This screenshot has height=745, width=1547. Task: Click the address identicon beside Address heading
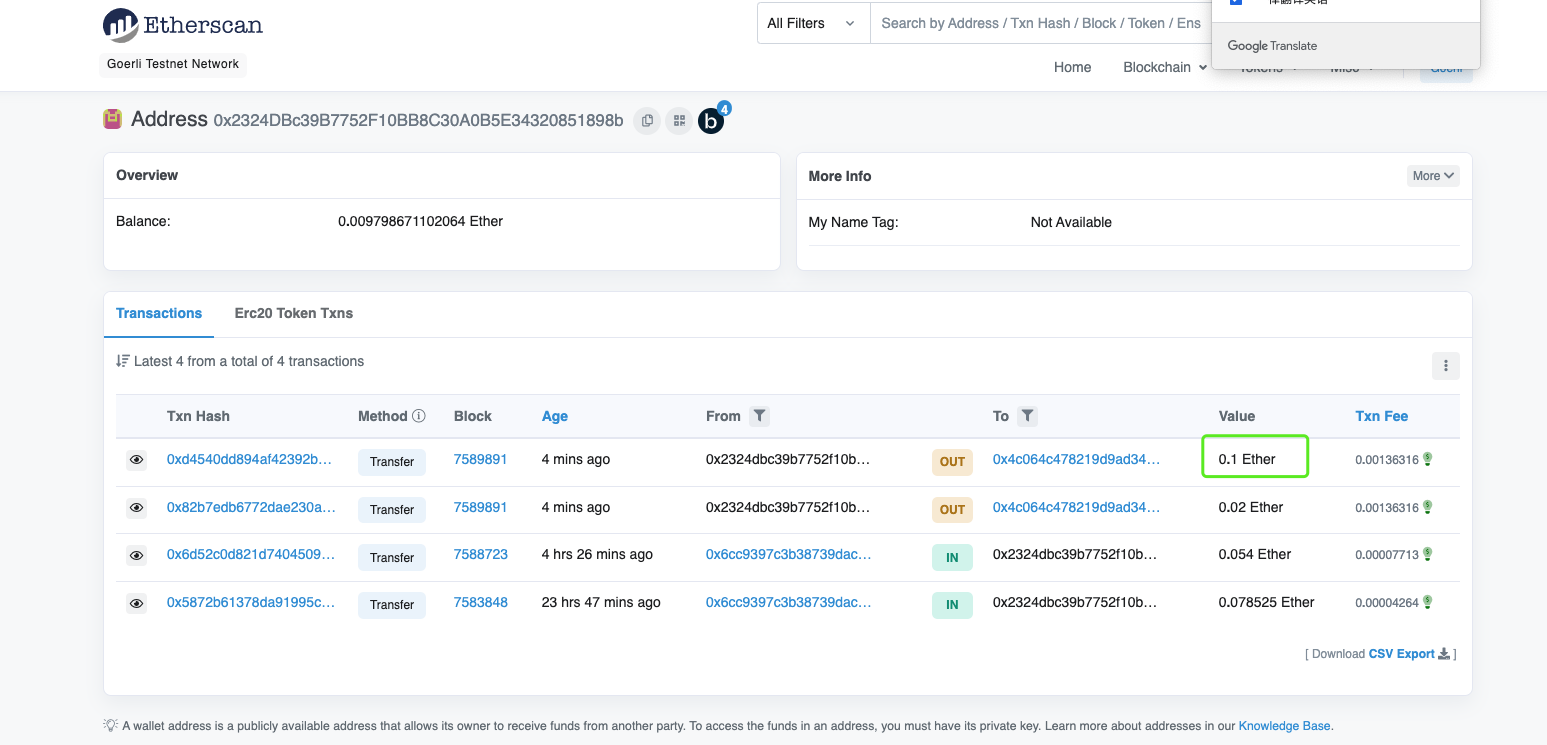coord(112,120)
